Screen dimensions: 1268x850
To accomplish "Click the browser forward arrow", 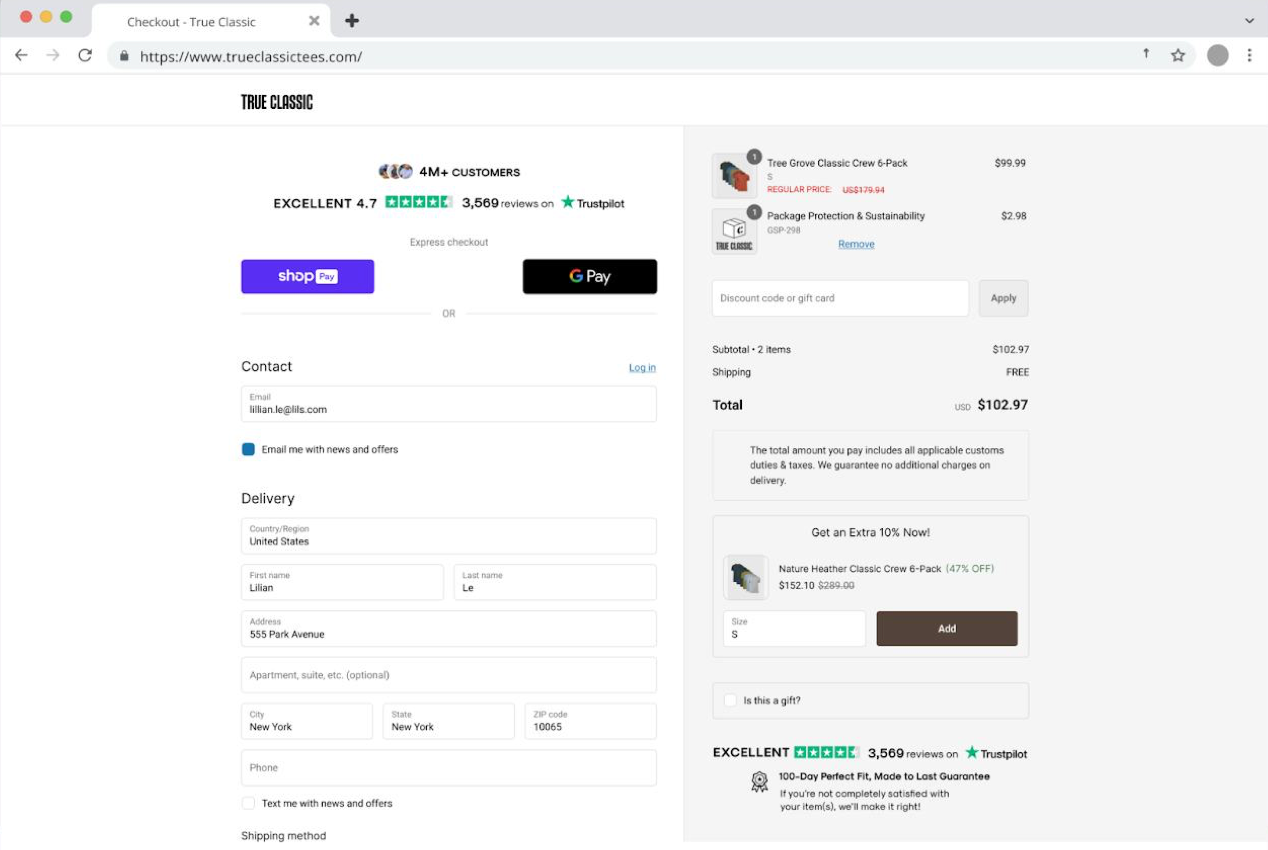I will [x=53, y=56].
